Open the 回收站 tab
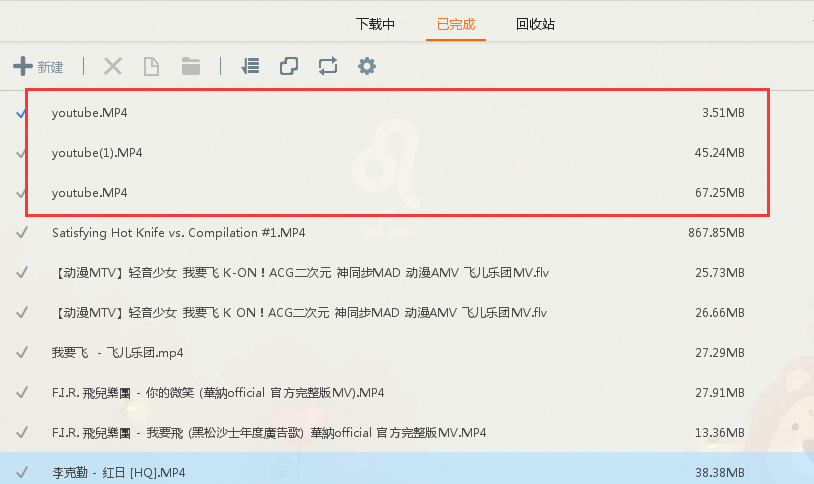The image size is (814, 484). click(x=536, y=24)
